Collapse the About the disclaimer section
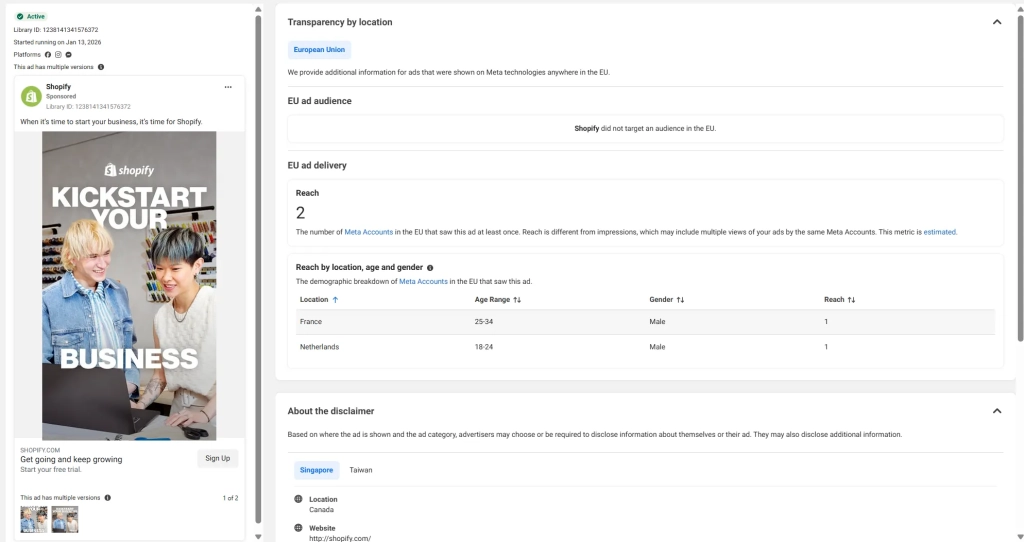The width and height of the screenshot is (1024, 542). click(x=997, y=411)
